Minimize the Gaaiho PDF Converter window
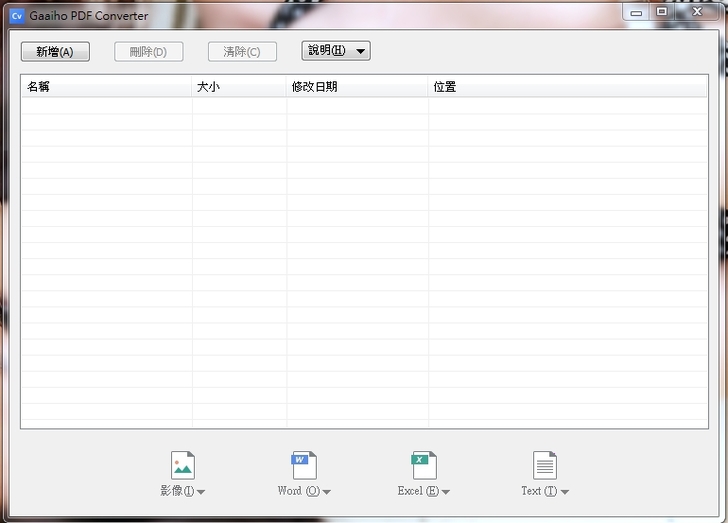The height and width of the screenshot is (523, 728). pyautogui.click(x=636, y=11)
